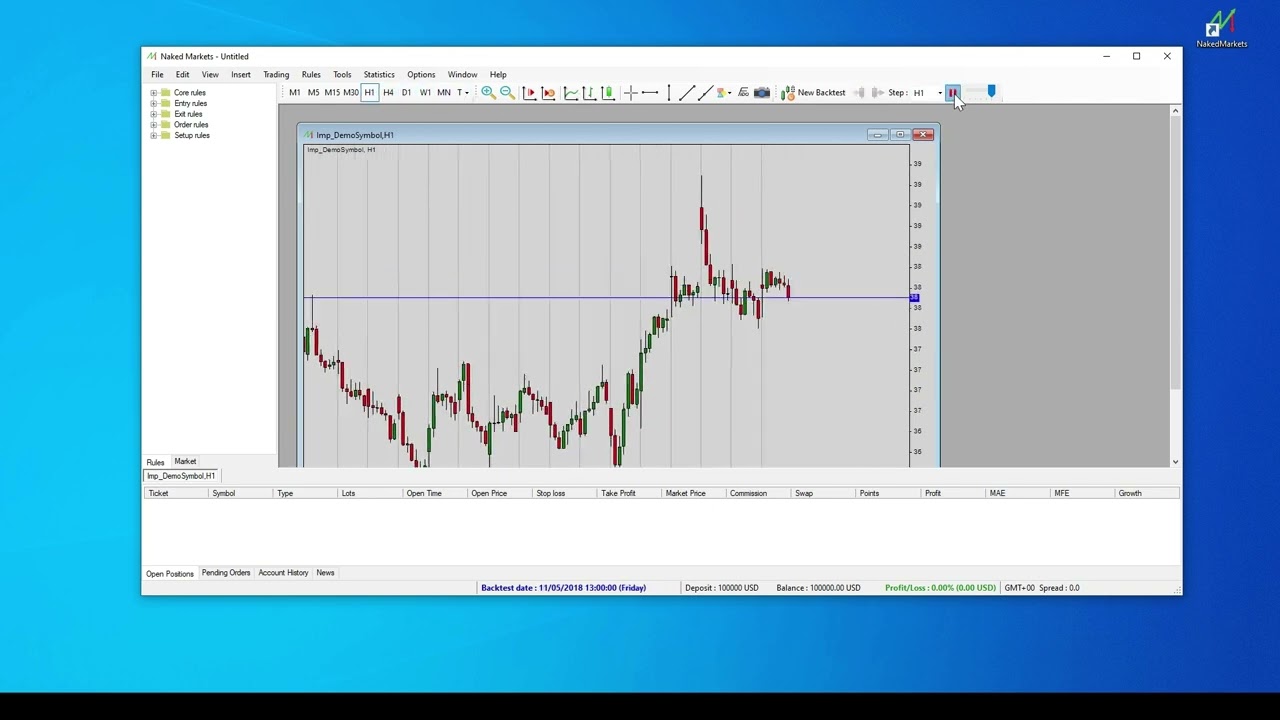
Task: Toggle M30 timeframe button
Action: 351,92
